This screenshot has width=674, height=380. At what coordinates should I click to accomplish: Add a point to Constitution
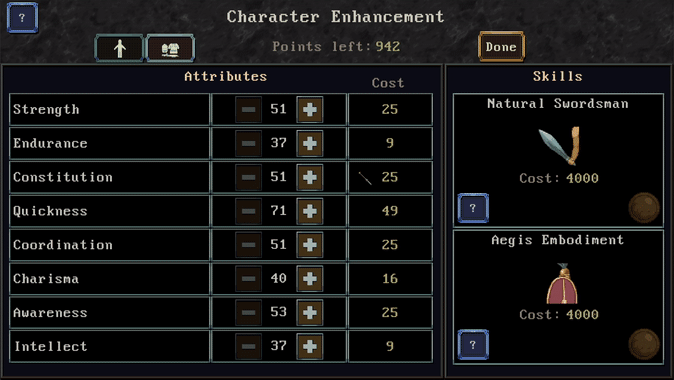309,177
